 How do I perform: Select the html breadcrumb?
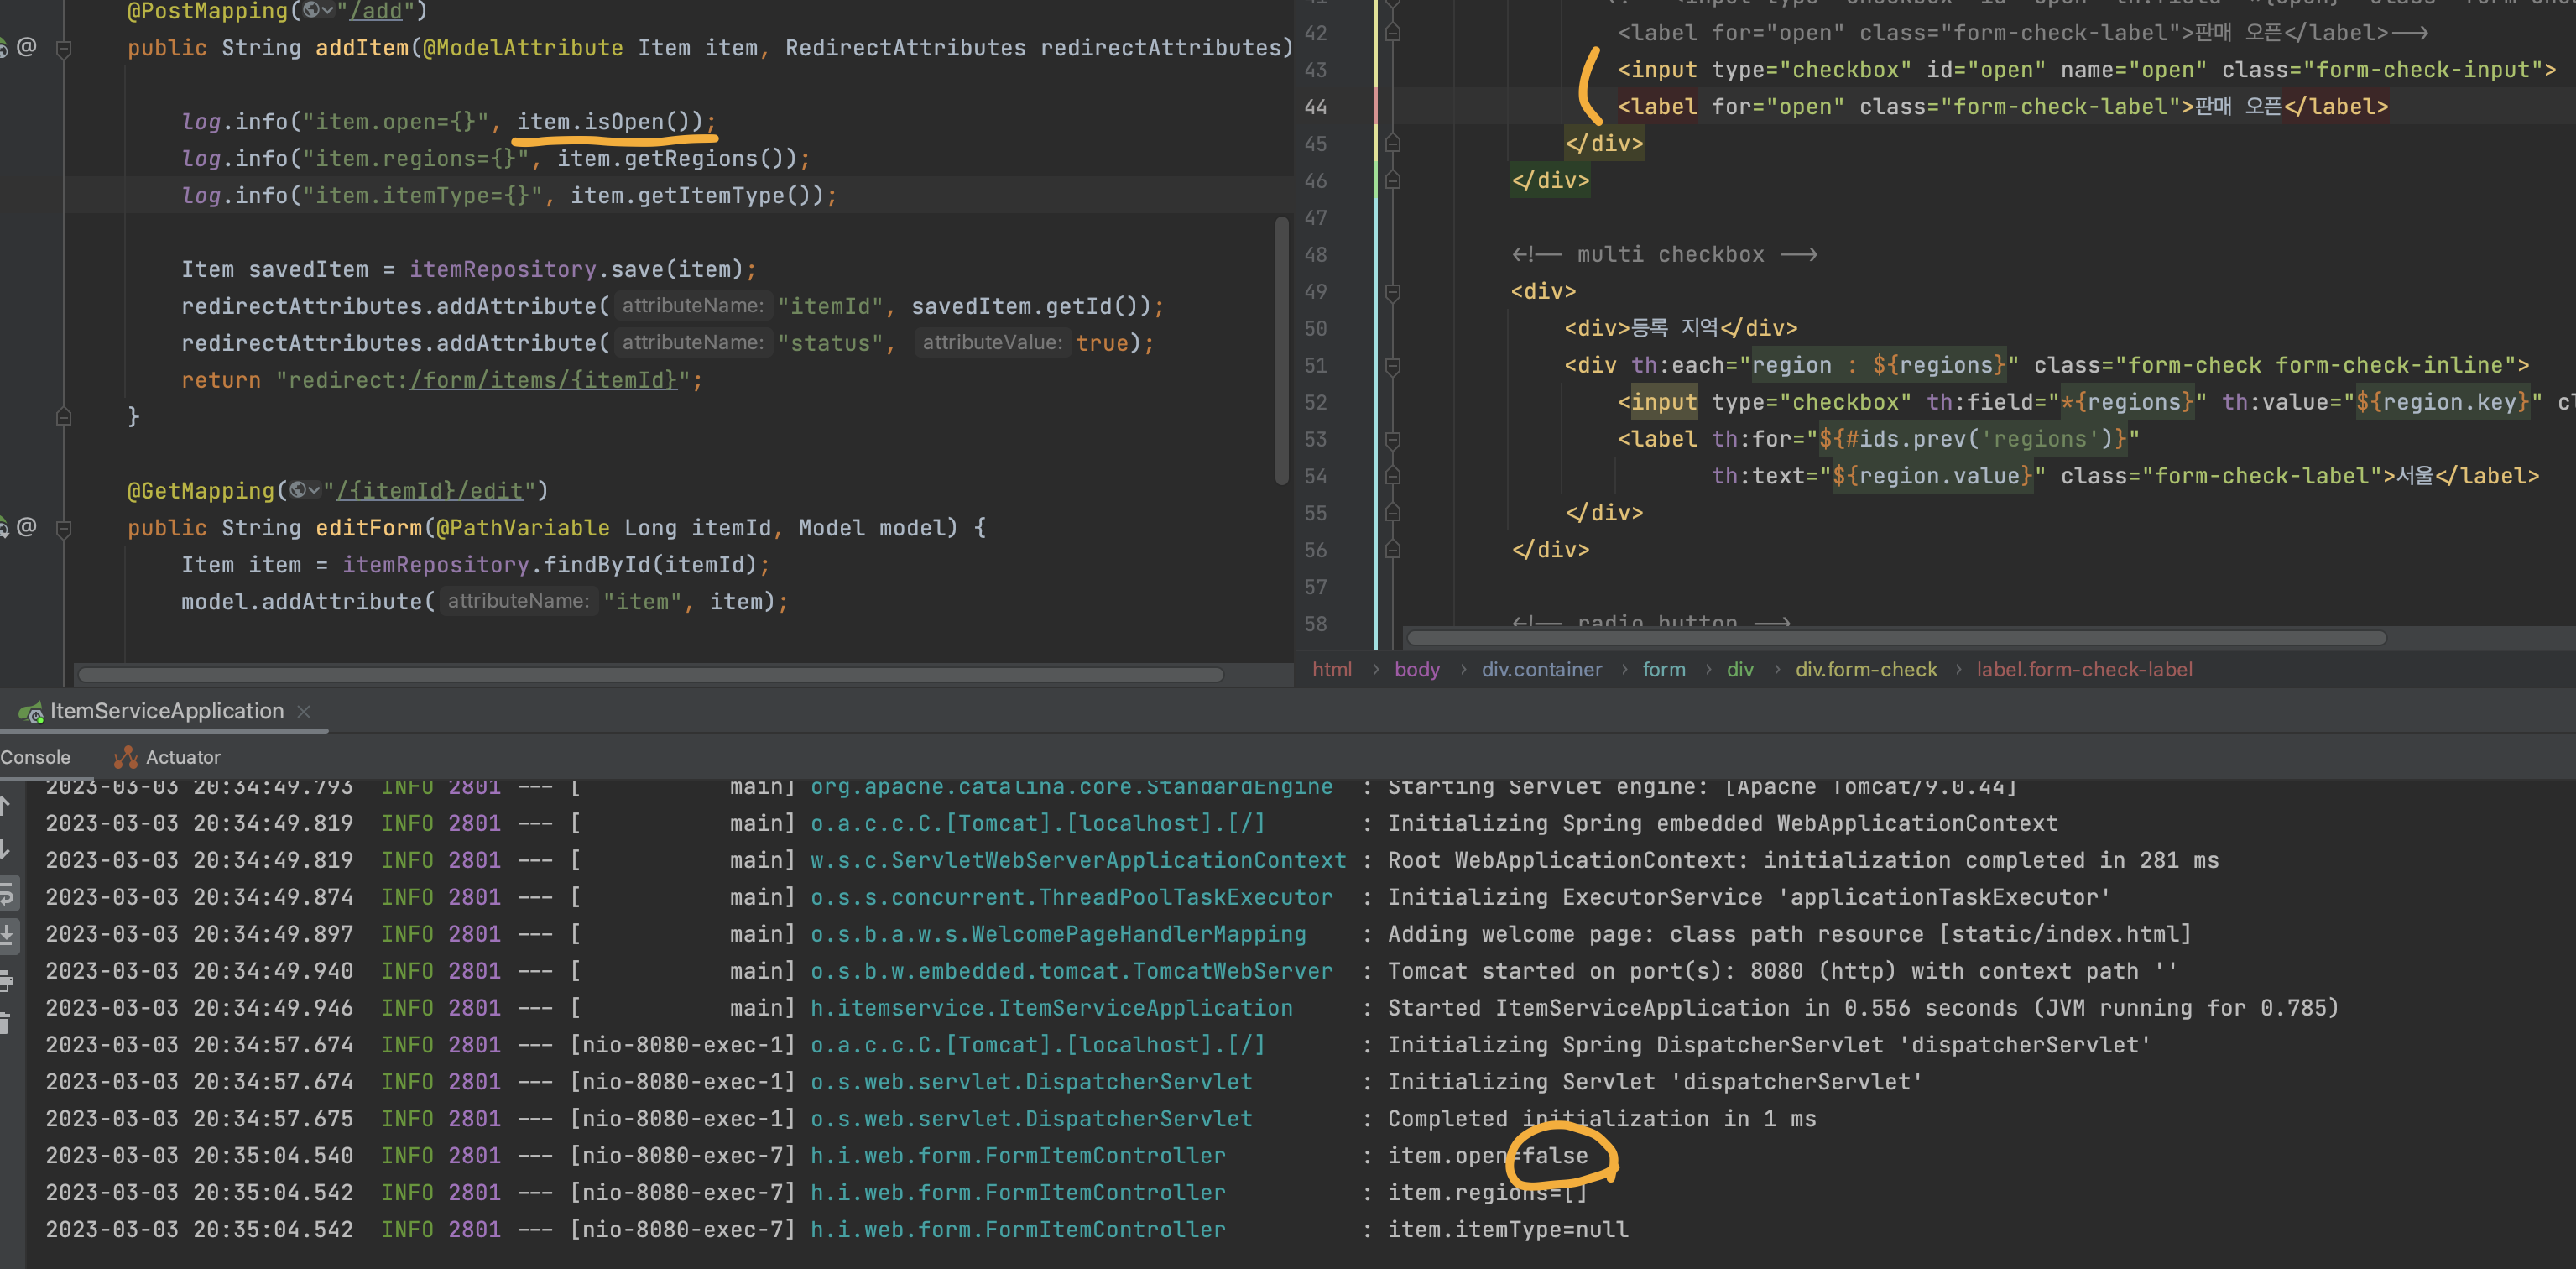[x=1332, y=669]
